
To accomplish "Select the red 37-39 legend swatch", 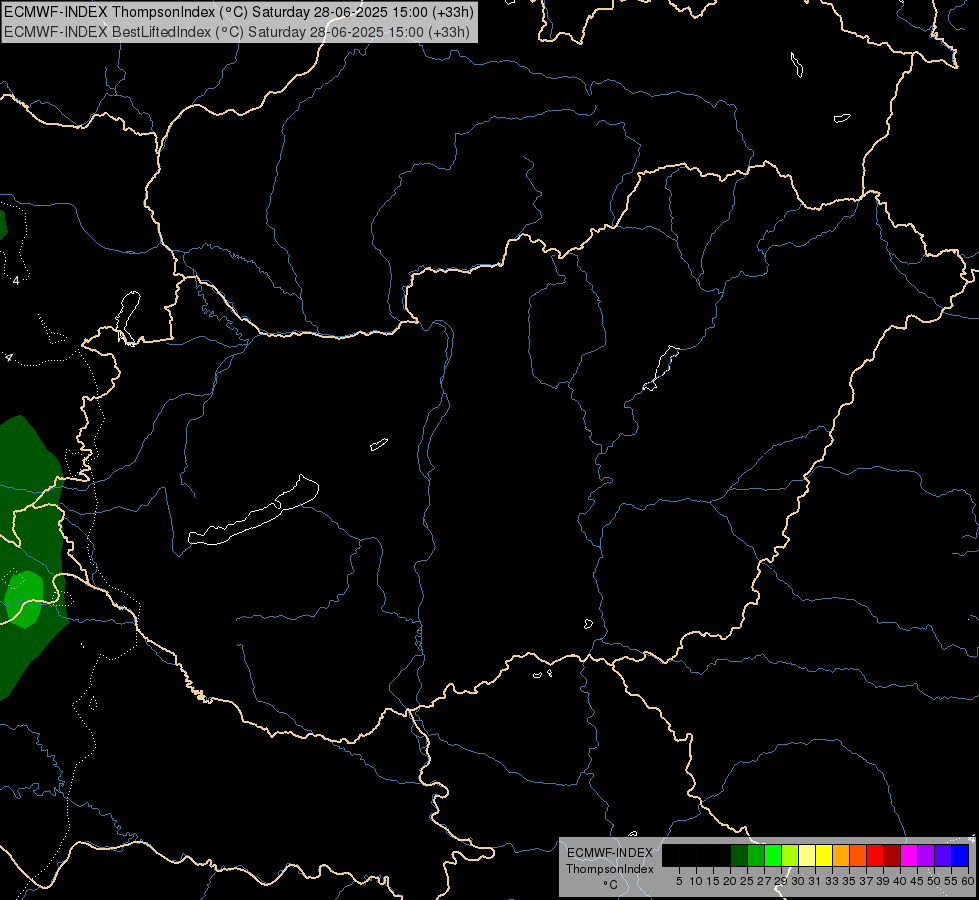I will pyautogui.click(x=875, y=855).
